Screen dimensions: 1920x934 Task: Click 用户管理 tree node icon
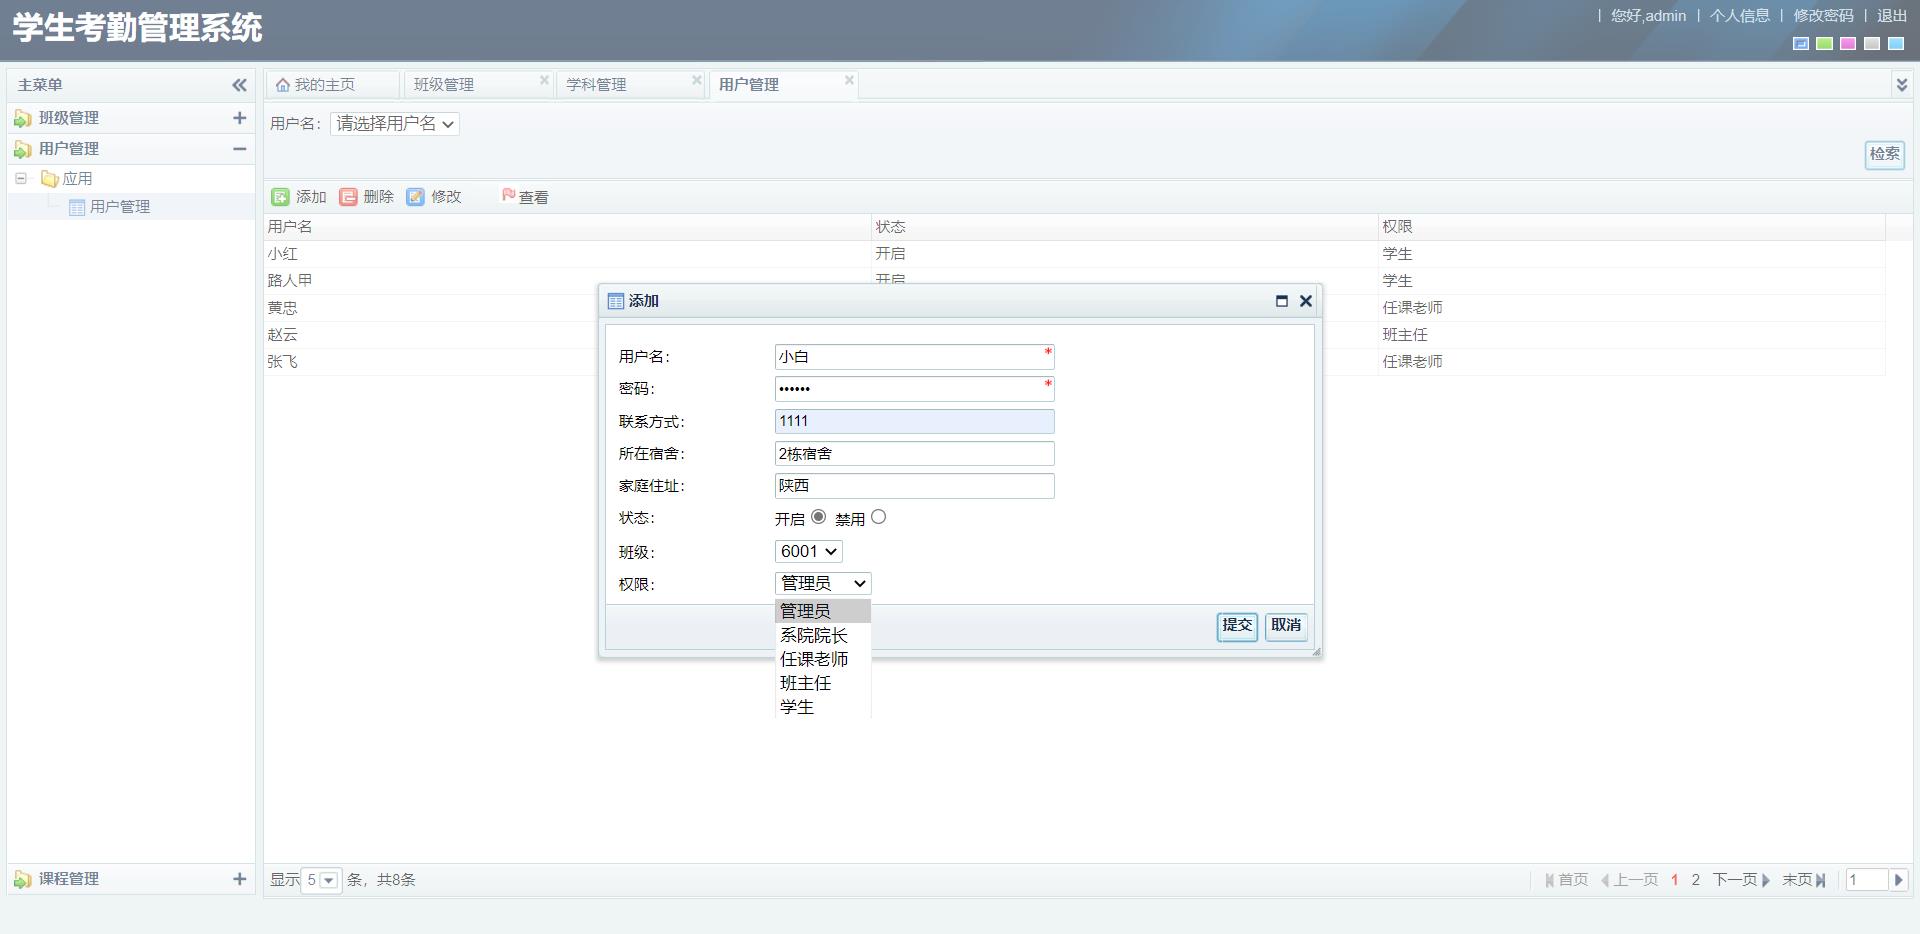point(76,207)
